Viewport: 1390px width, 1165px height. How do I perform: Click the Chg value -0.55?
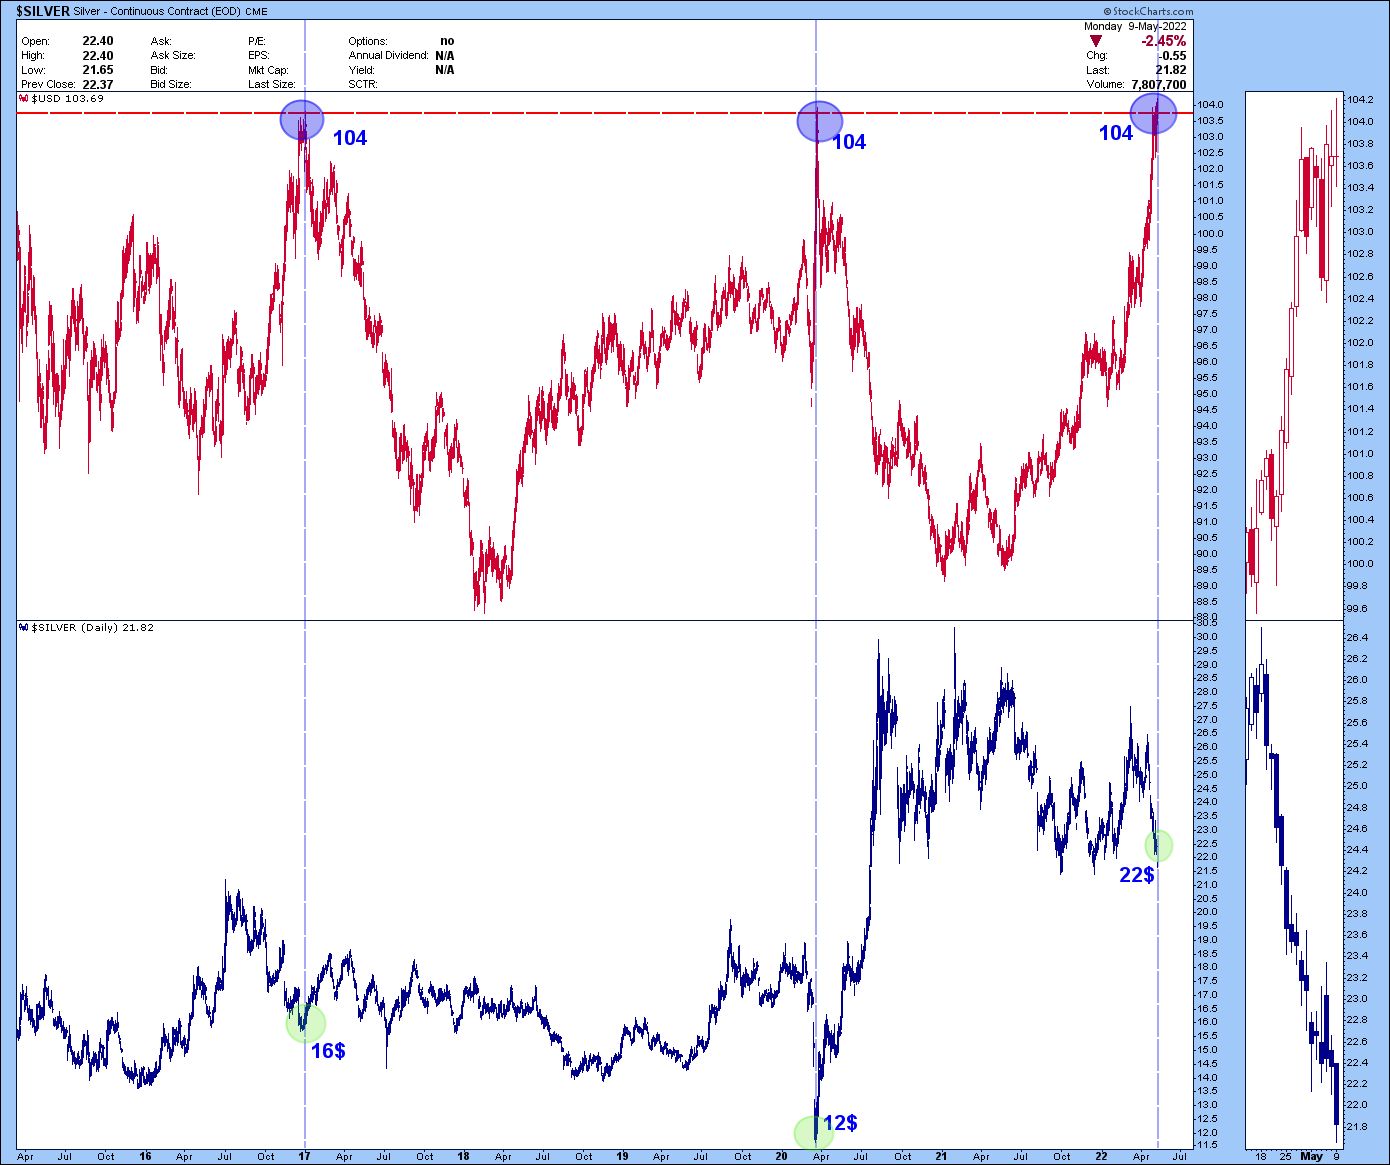[x=1172, y=56]
